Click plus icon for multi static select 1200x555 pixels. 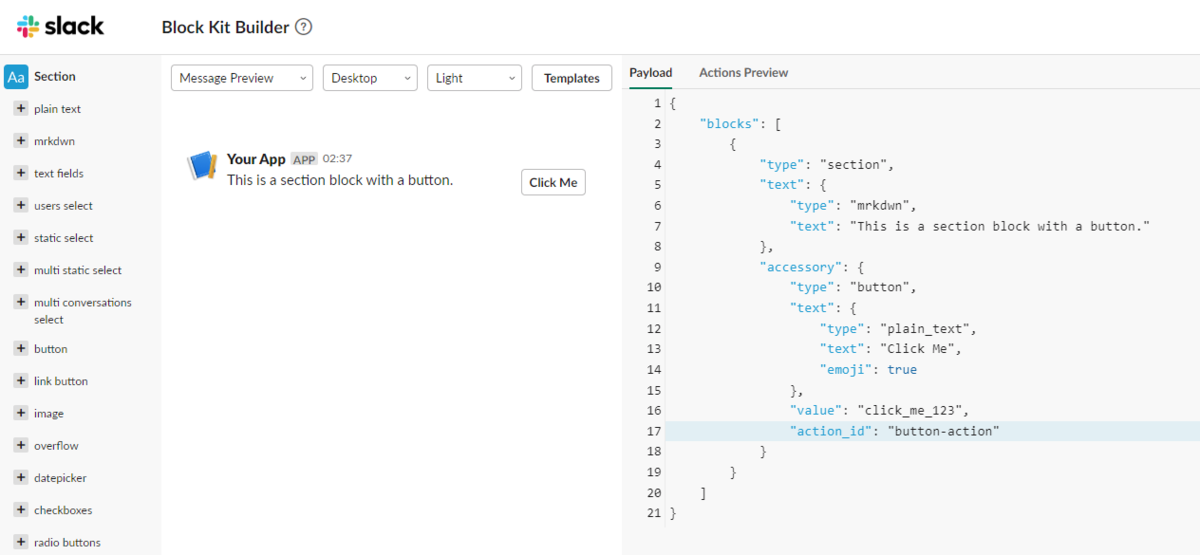[x=20, y=269]
